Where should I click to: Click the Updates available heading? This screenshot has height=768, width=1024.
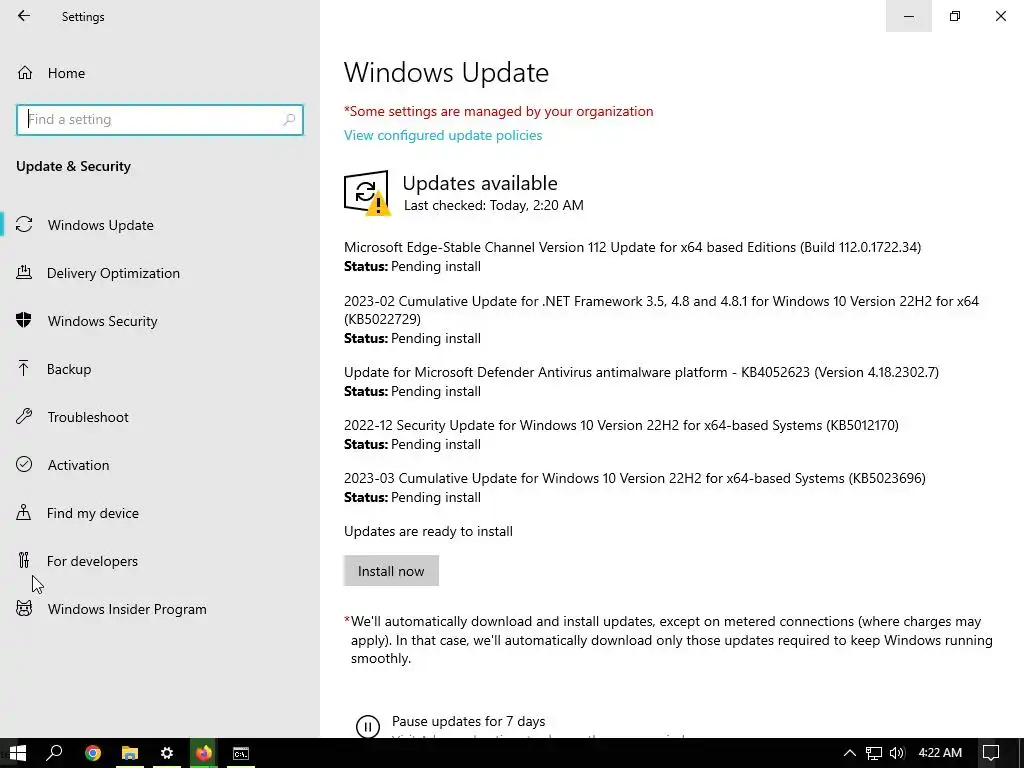480,183
